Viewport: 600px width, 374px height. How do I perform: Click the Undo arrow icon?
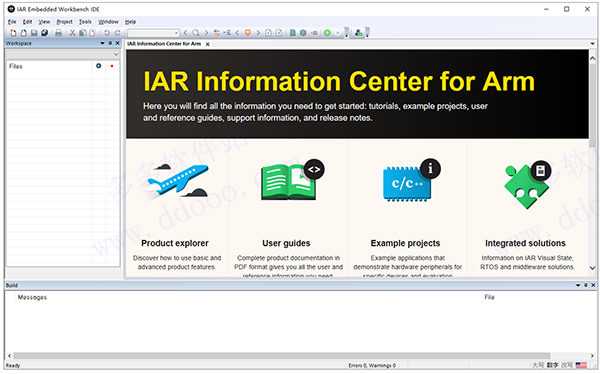[x=107, y=33]
